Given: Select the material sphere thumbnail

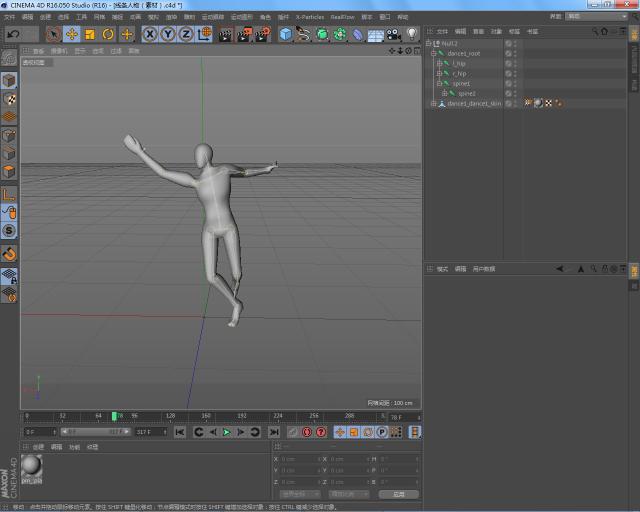Looking at the screenshot, I should [32, 467].
